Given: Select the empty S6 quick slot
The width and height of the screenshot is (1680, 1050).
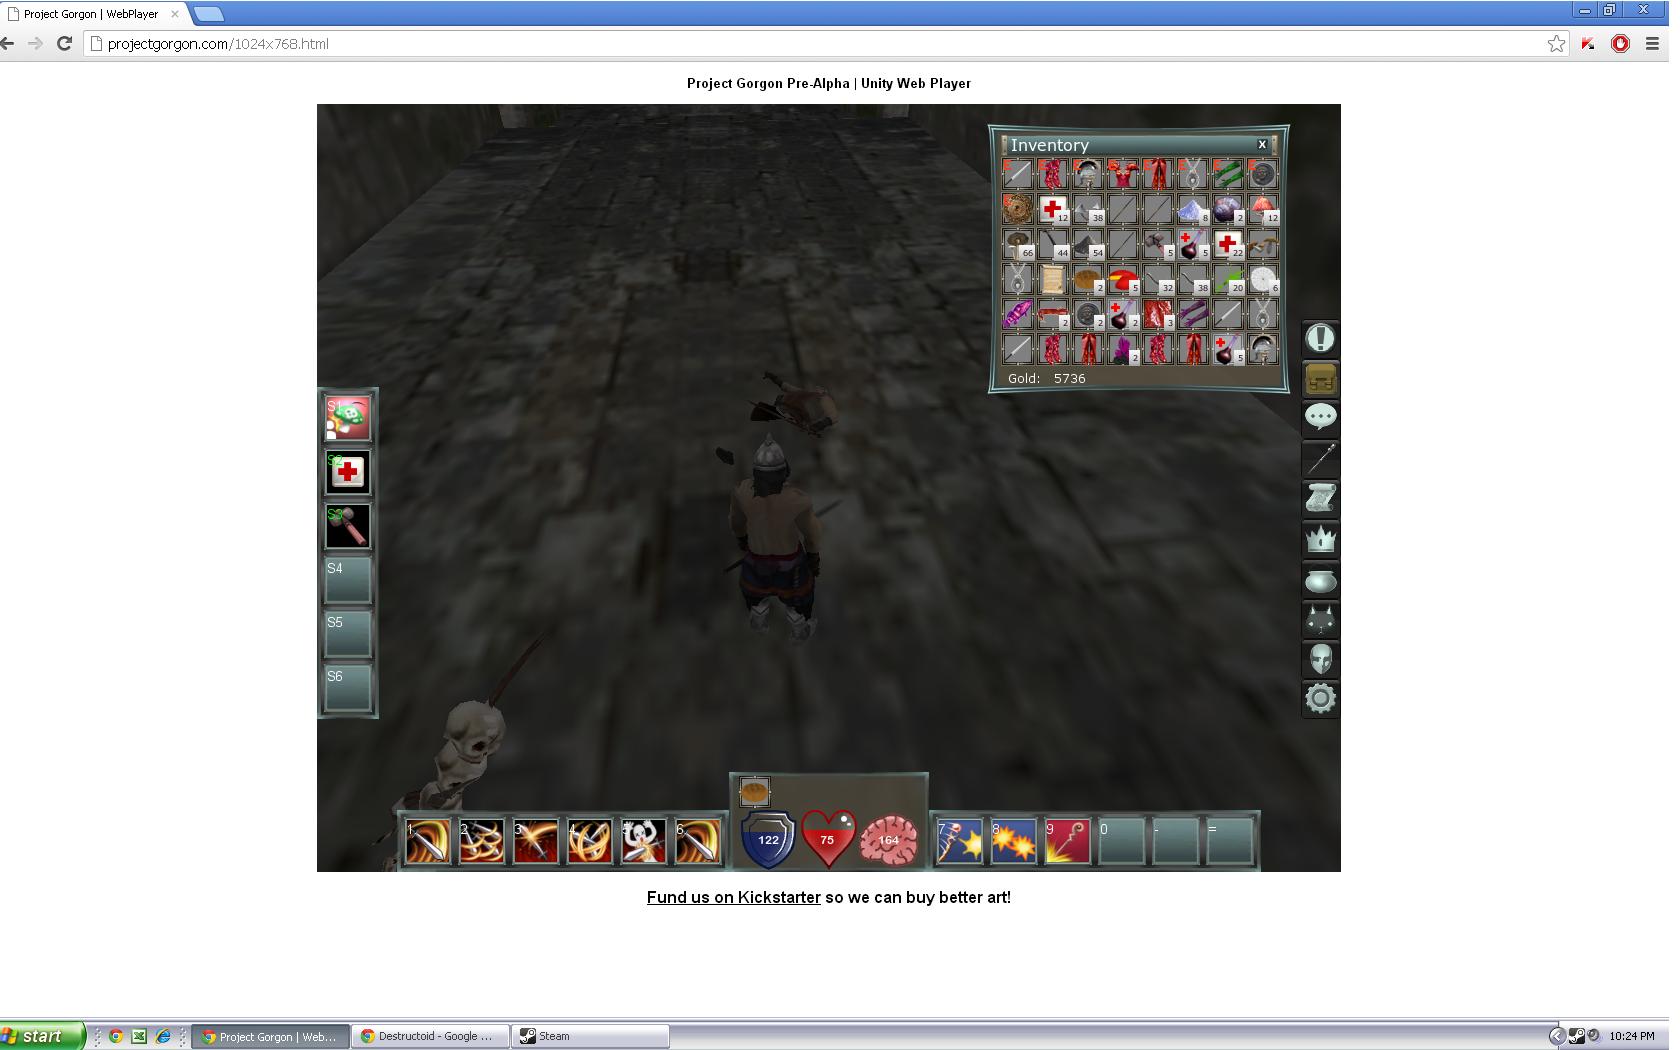Looking at the screenshot, I should (x=348, y=689).
